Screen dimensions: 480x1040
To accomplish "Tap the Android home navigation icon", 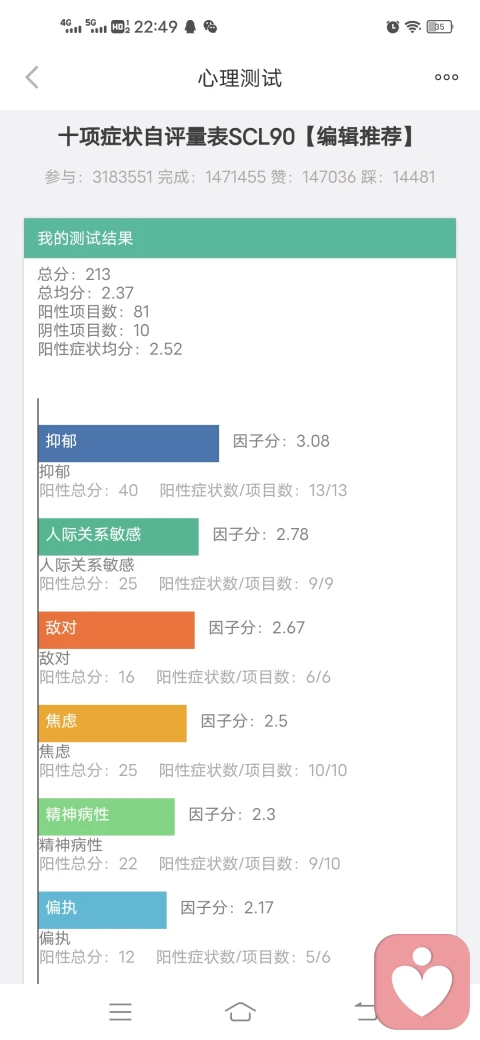I will pyautogui.click(x=240, y=1011).
